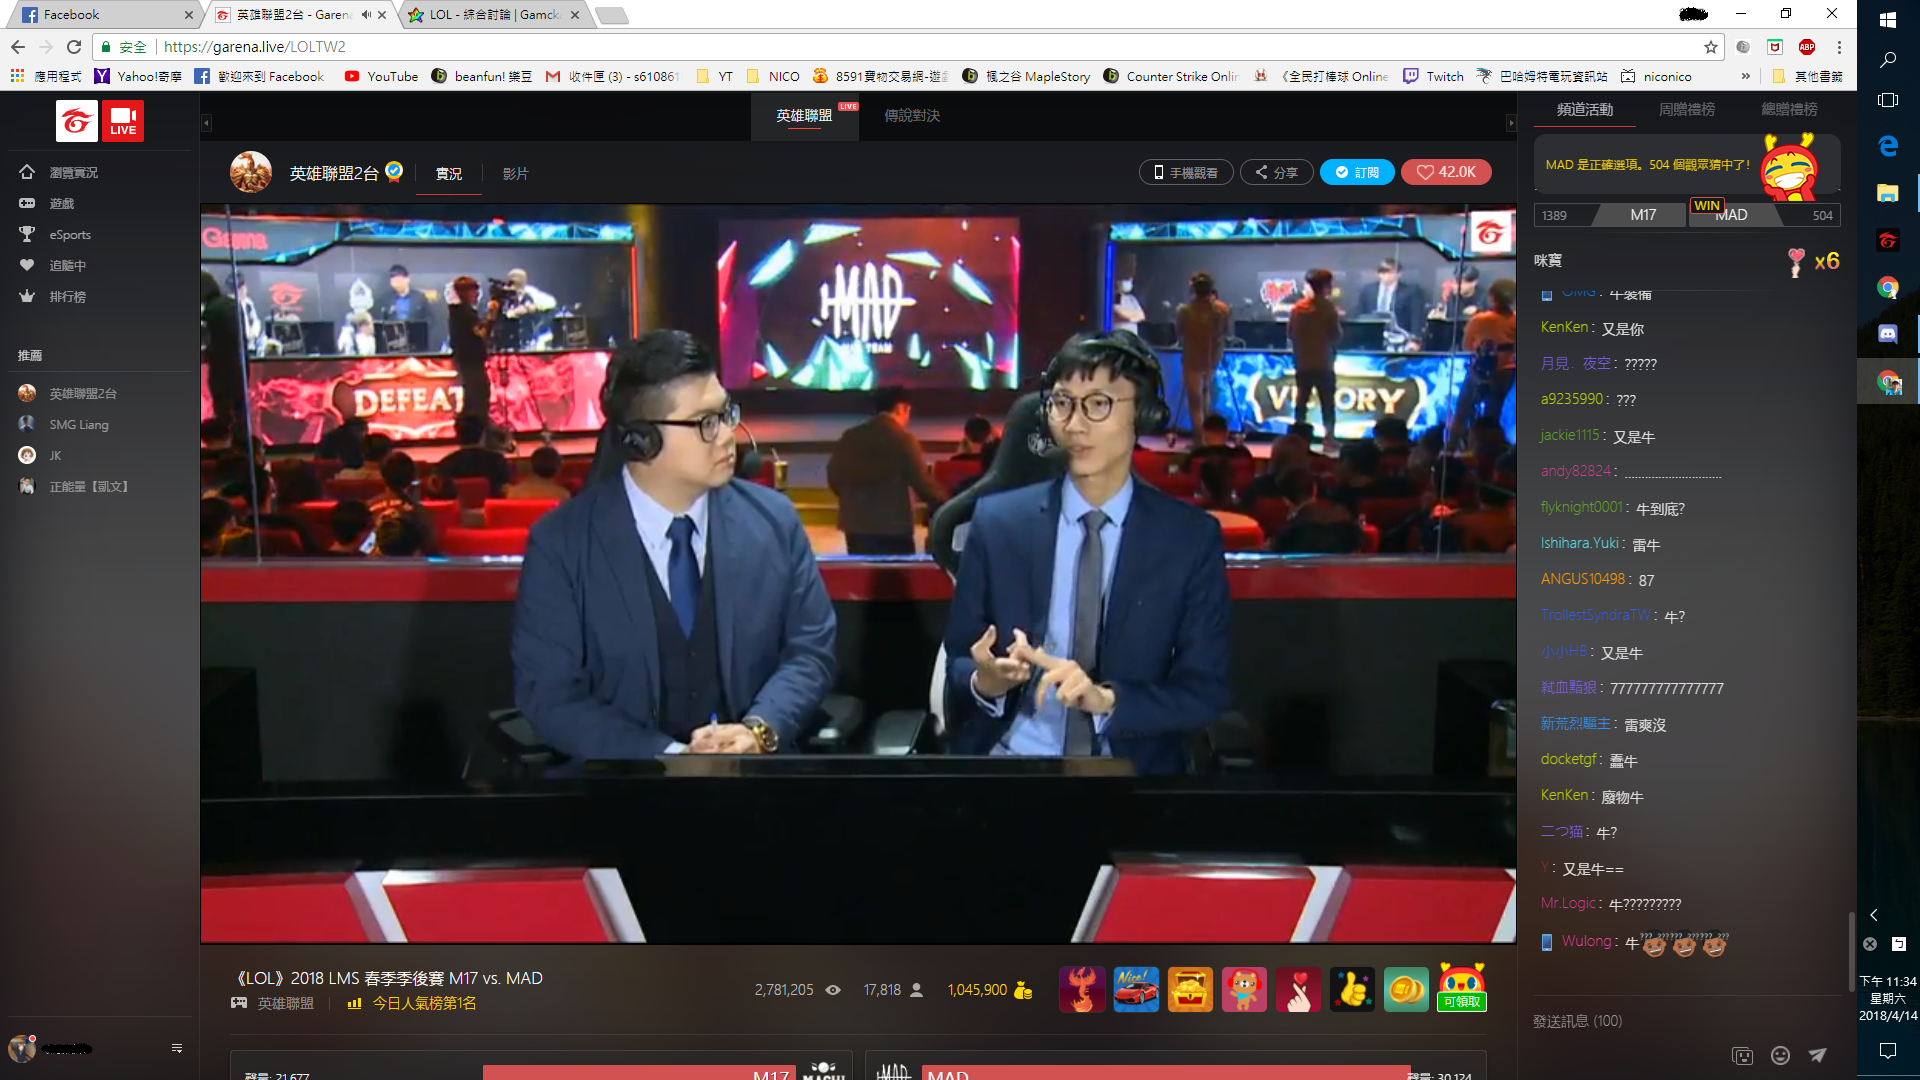Collapse the right chat panel arrow
Image resolution: width=1920 pixels, height=1080 pixels.
click(1511, 123)
